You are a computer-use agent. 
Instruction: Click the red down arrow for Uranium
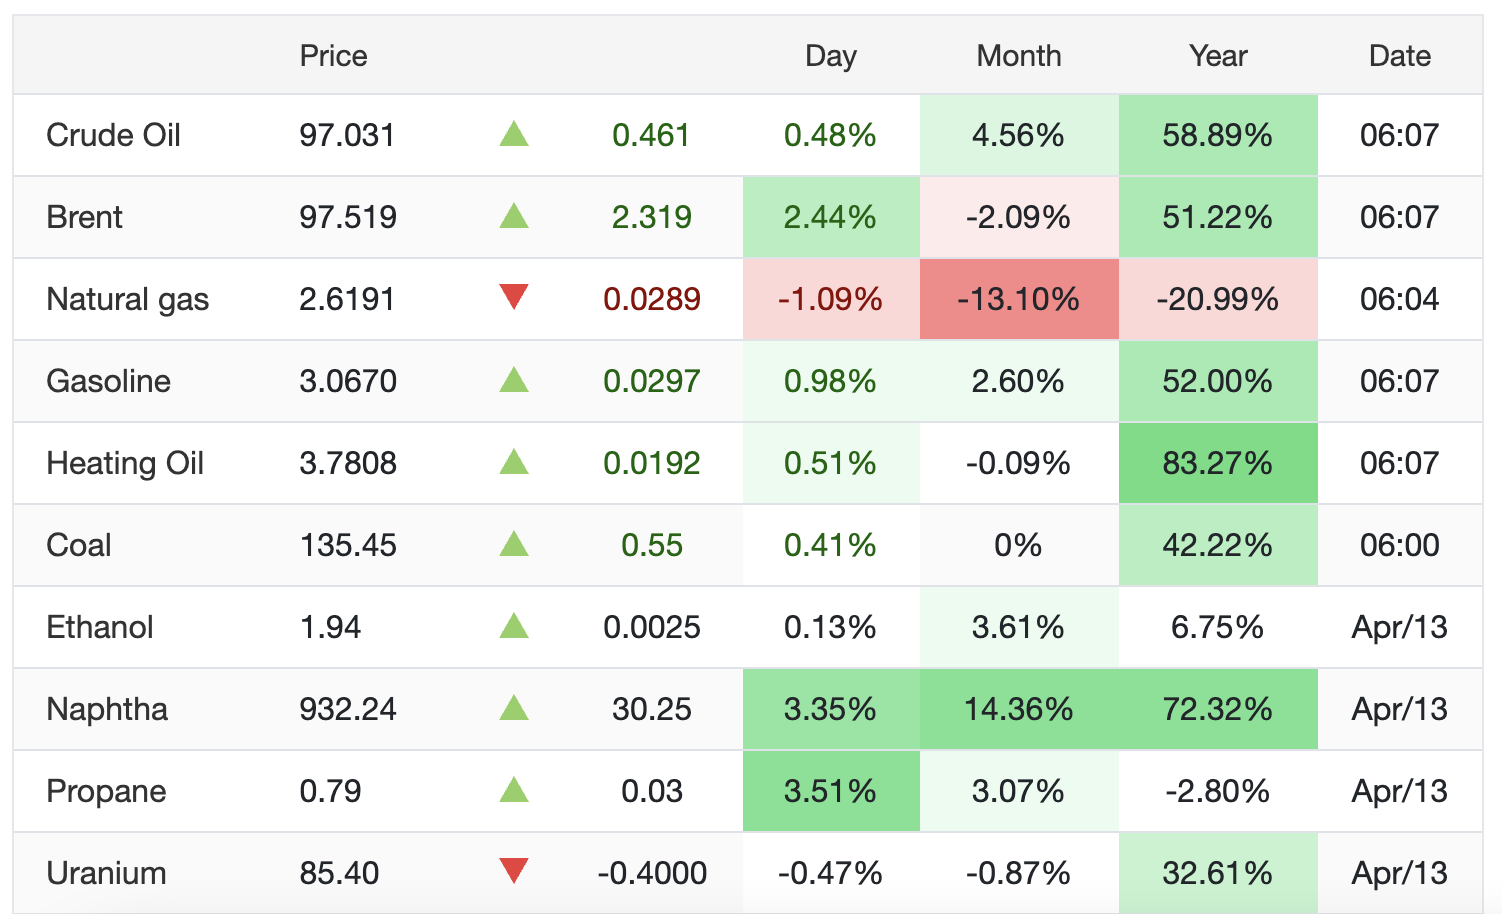(513, 871)
